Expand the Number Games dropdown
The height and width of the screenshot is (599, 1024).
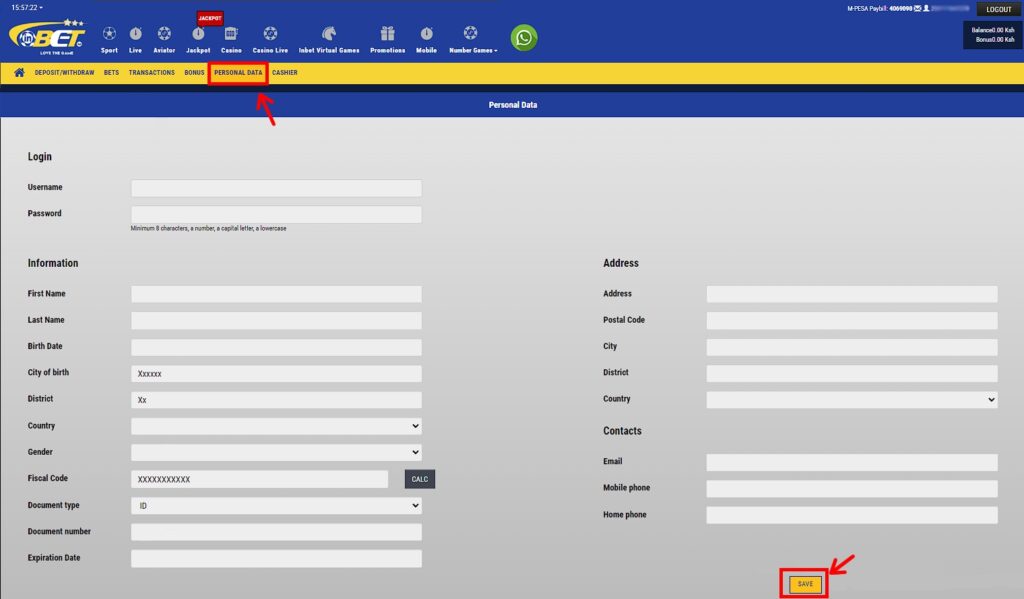(470, 33)
